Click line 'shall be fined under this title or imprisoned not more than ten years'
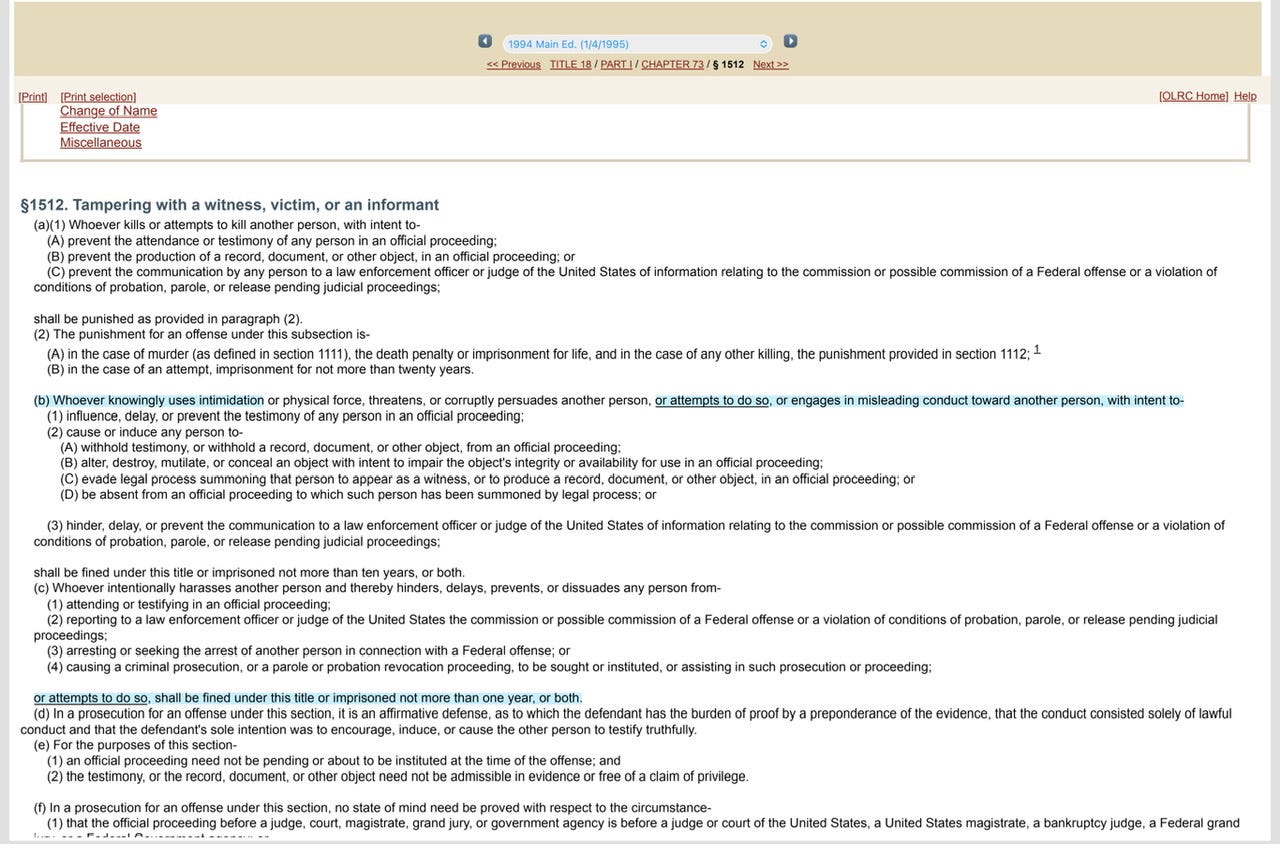1280x844 pixels. 249,573
